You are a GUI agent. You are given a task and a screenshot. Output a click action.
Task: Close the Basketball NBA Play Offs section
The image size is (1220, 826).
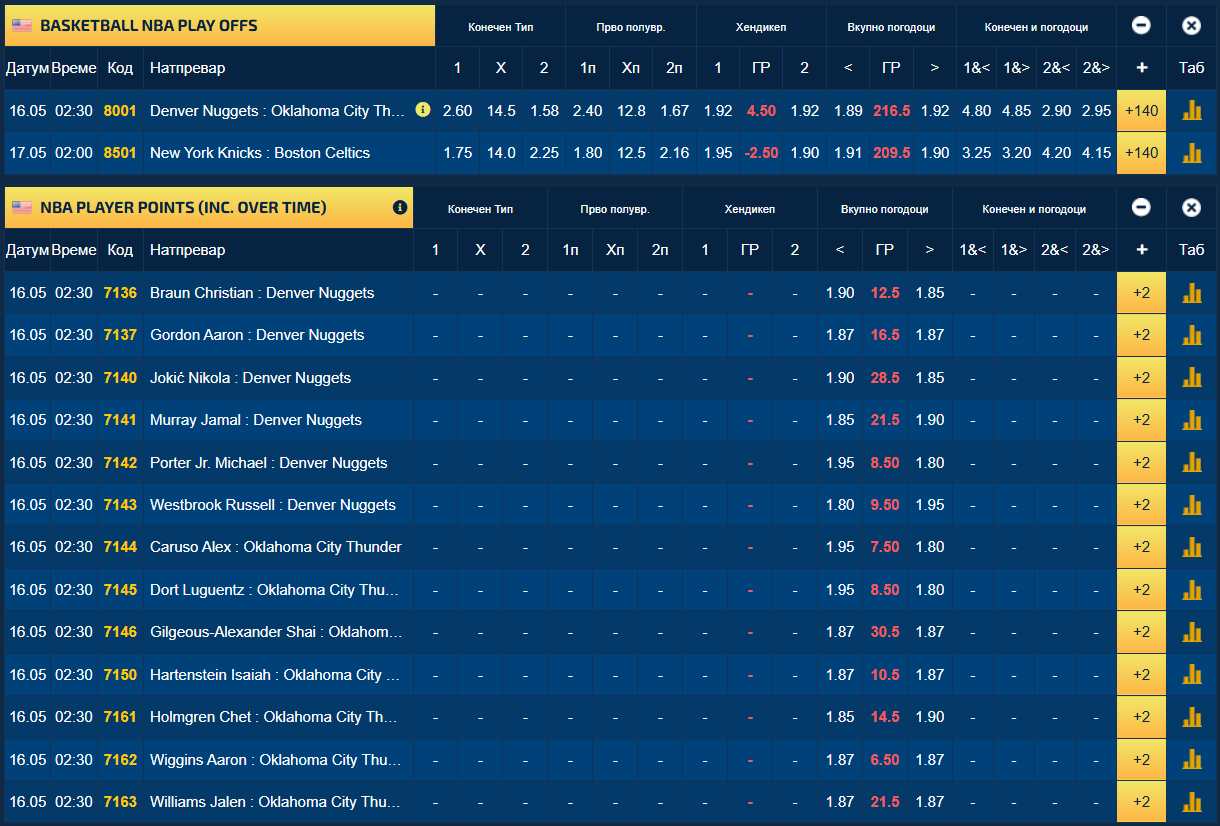coord(1191,26)
